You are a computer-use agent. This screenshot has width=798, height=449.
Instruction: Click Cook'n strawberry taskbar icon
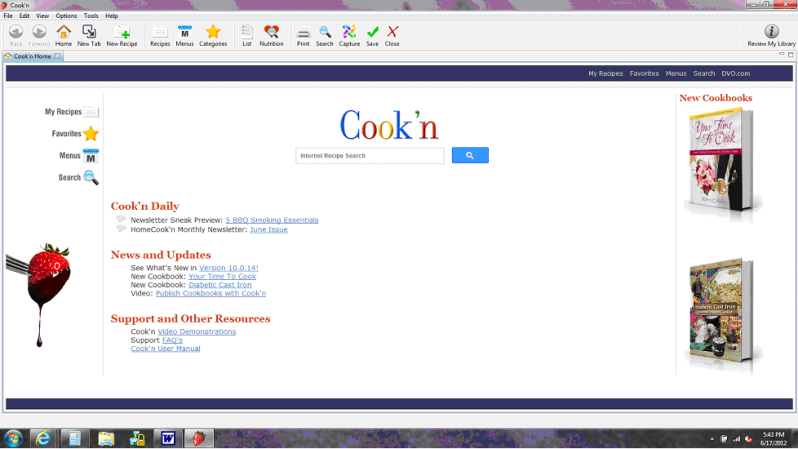click(199, 438)
